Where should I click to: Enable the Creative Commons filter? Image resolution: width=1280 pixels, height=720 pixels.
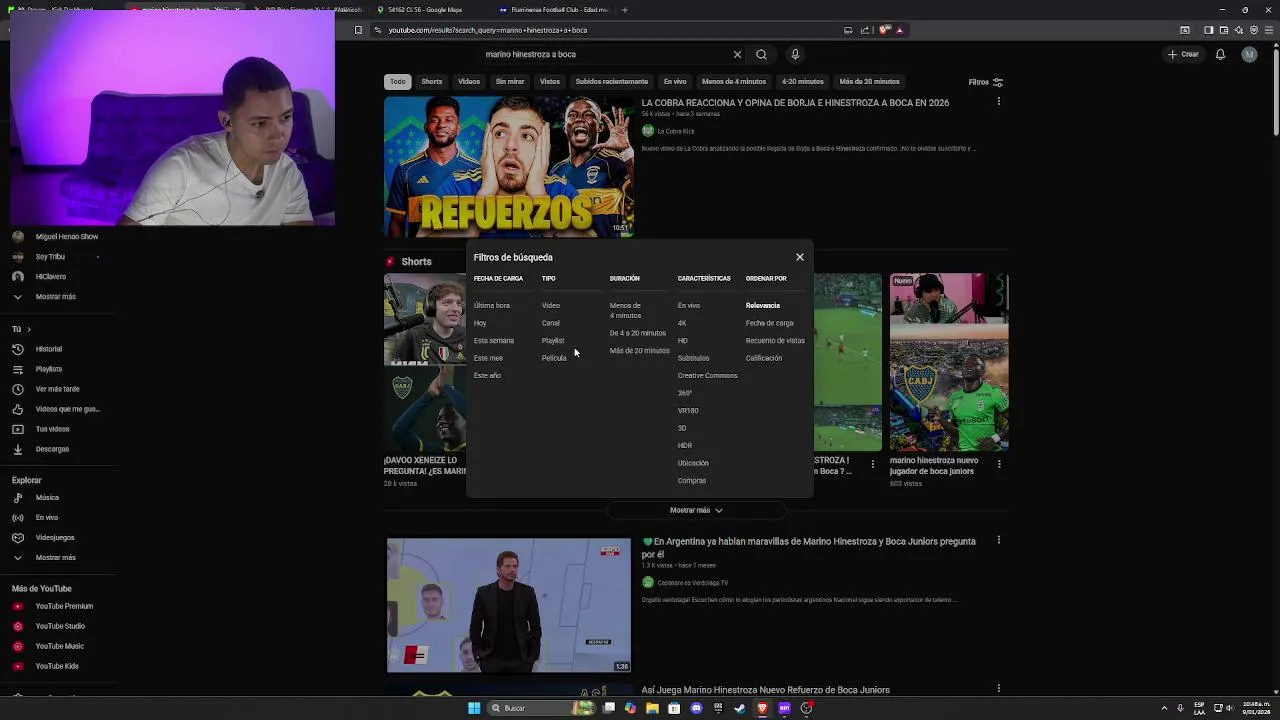[707, 375]
